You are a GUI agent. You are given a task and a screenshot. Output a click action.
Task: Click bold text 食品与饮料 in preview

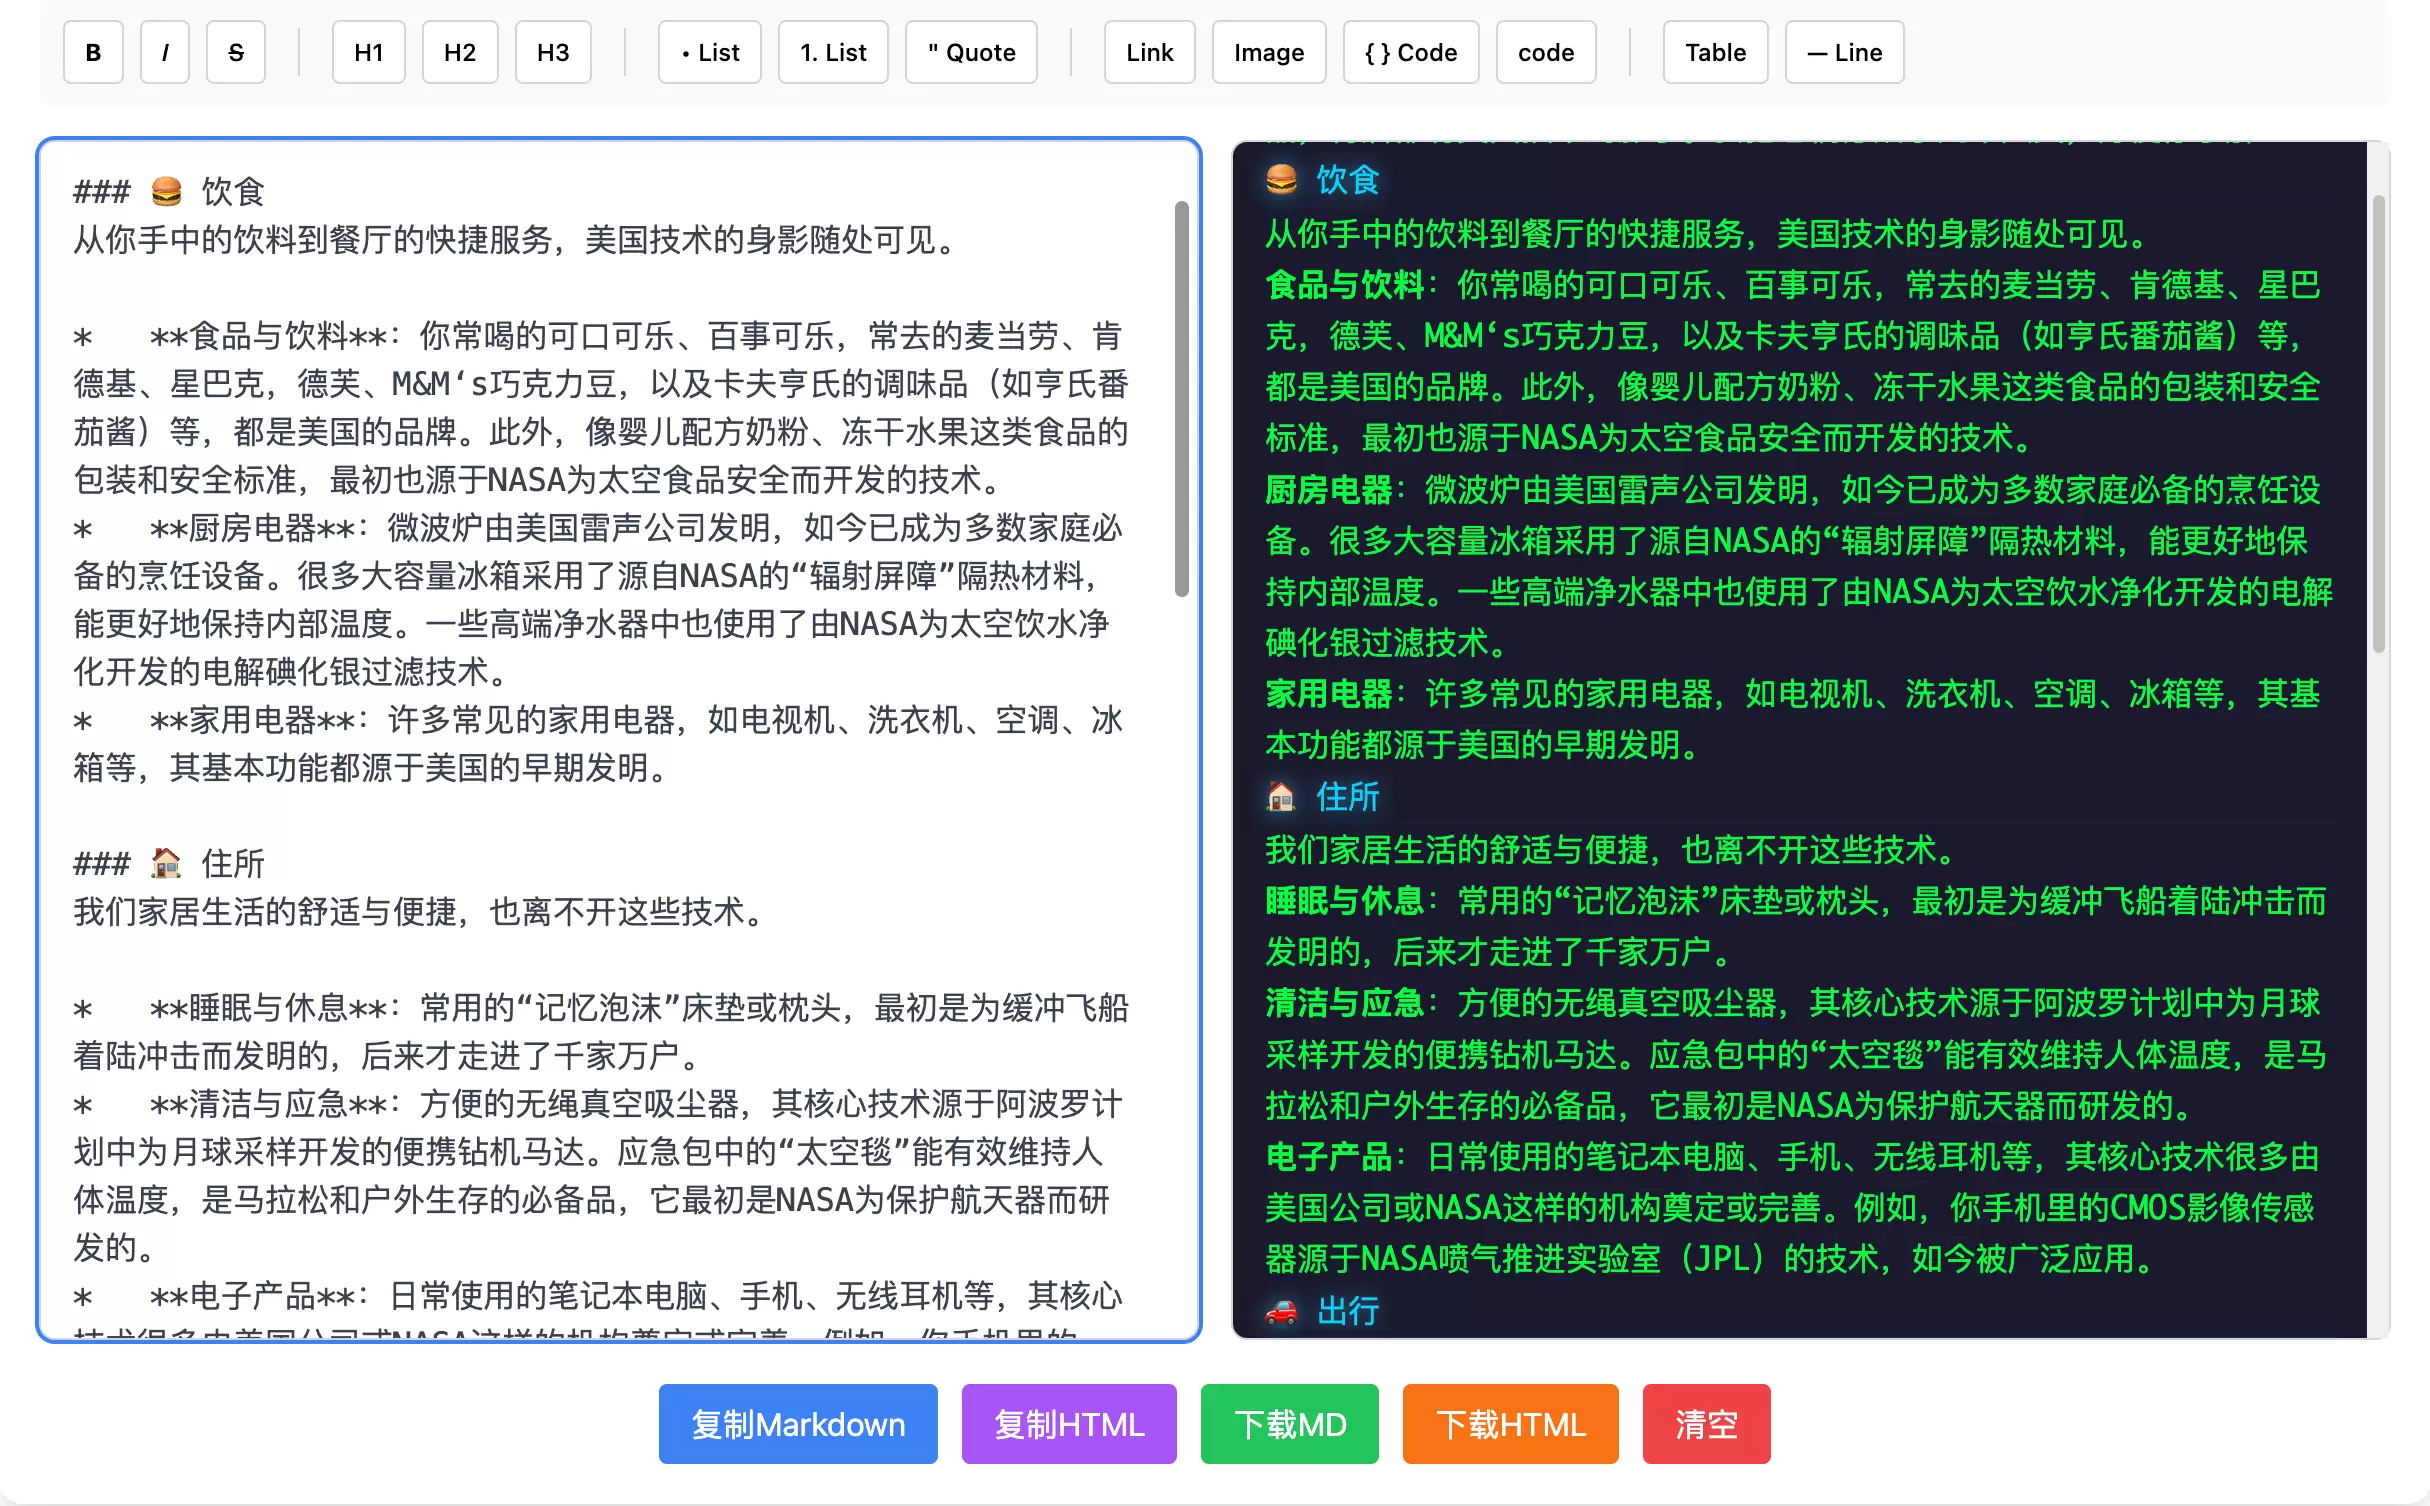pos(1345,285)
